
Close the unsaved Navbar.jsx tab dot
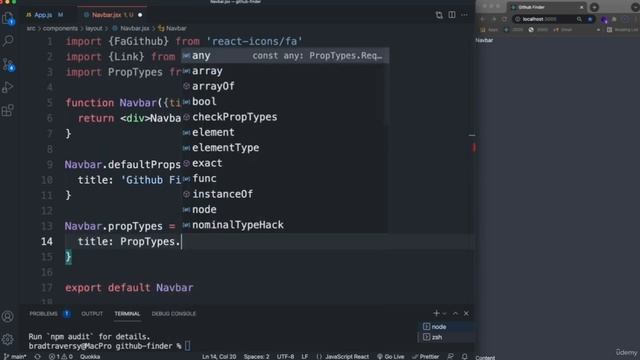140,15
